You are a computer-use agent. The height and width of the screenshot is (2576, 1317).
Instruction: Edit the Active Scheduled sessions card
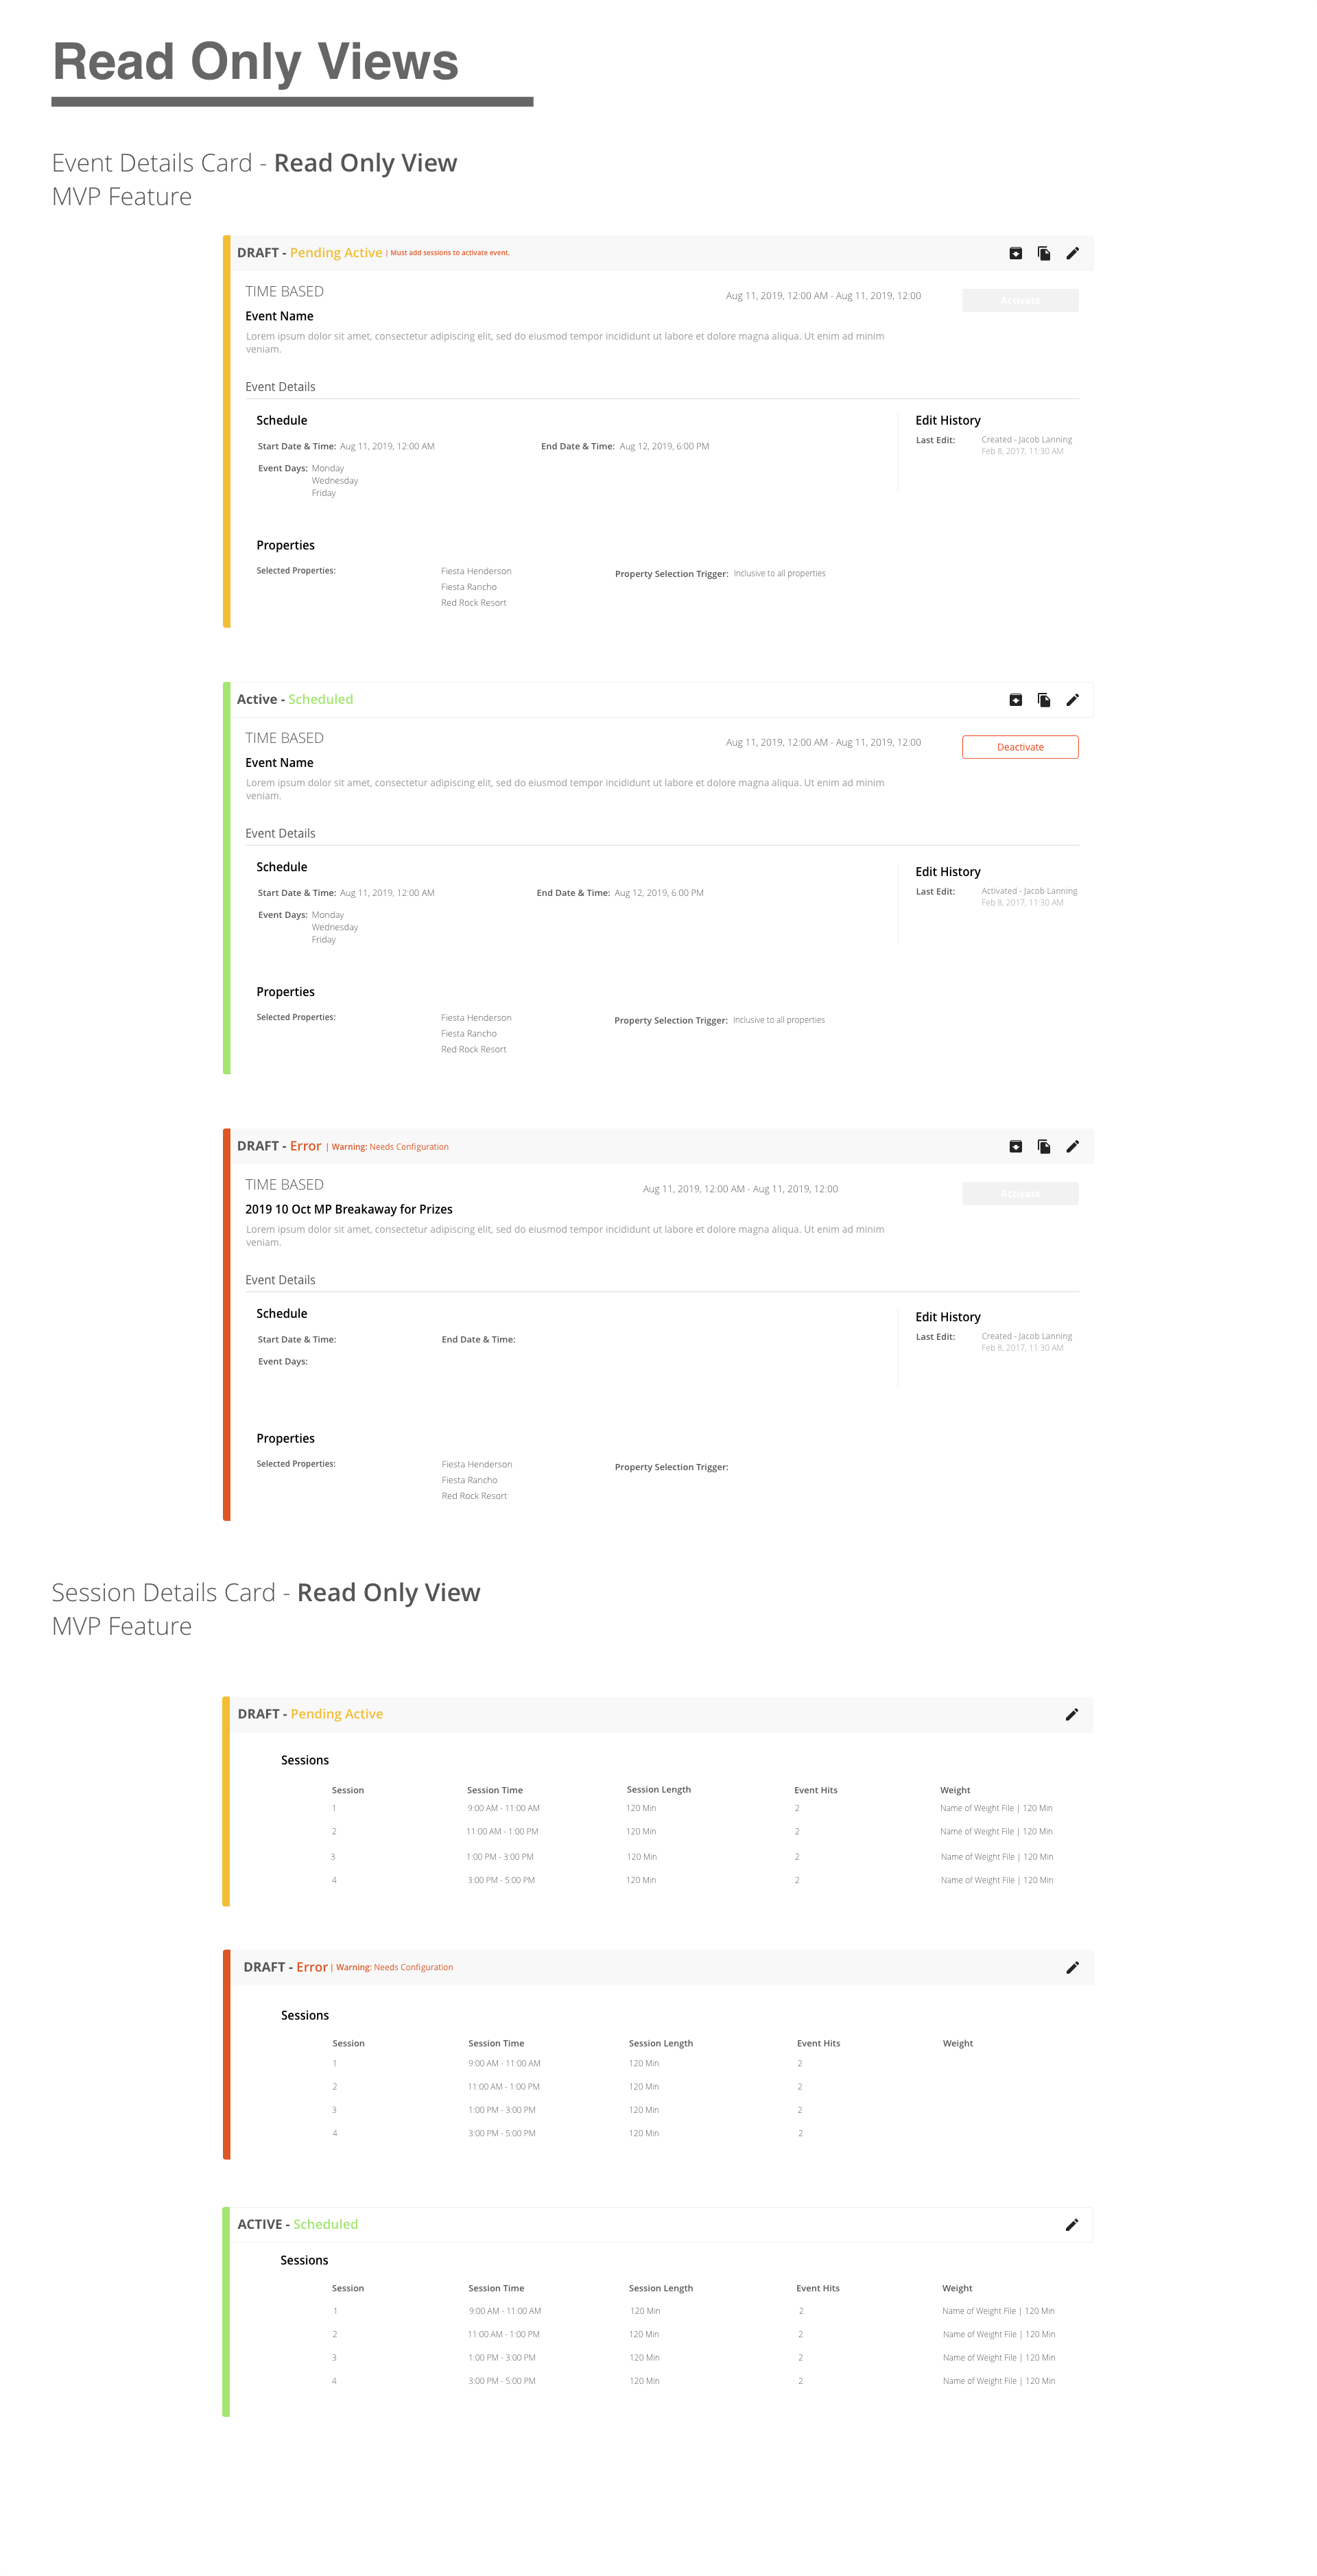[x=1071, y=2224]
